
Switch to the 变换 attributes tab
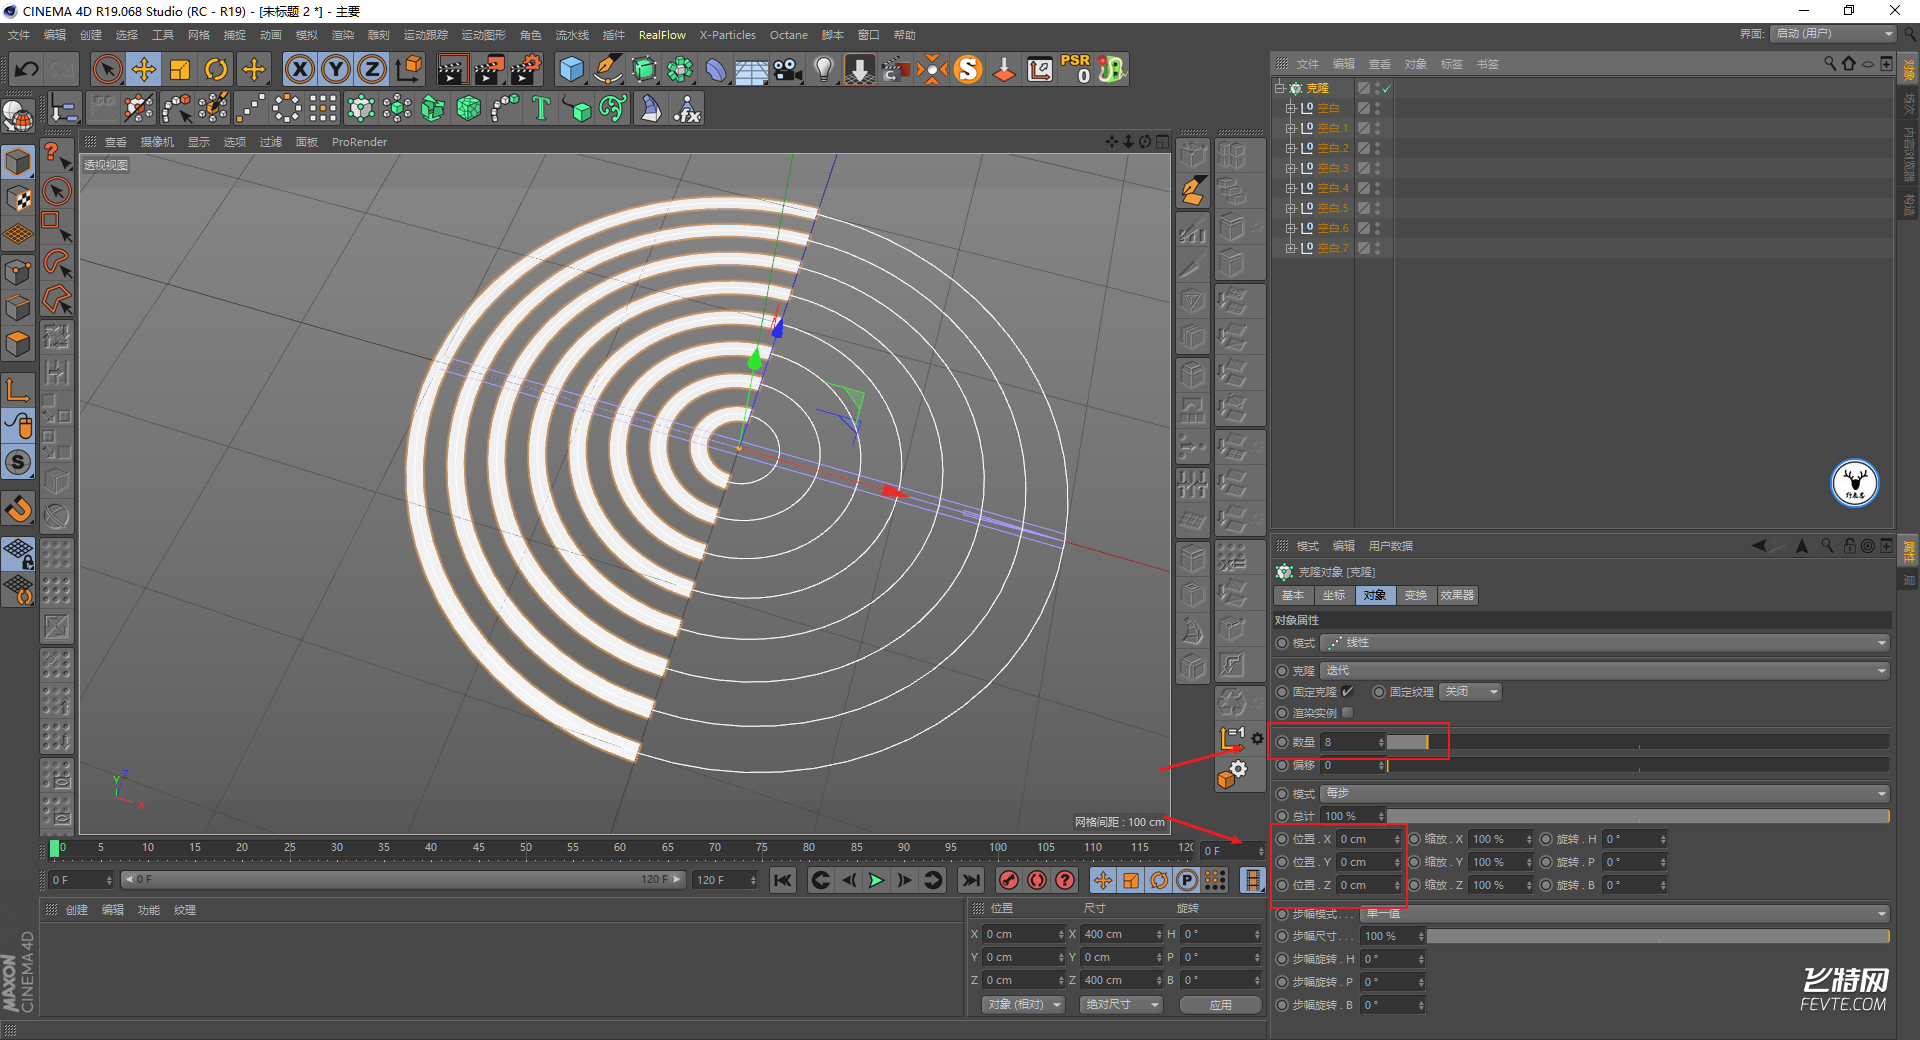(x=1416, y=595)
